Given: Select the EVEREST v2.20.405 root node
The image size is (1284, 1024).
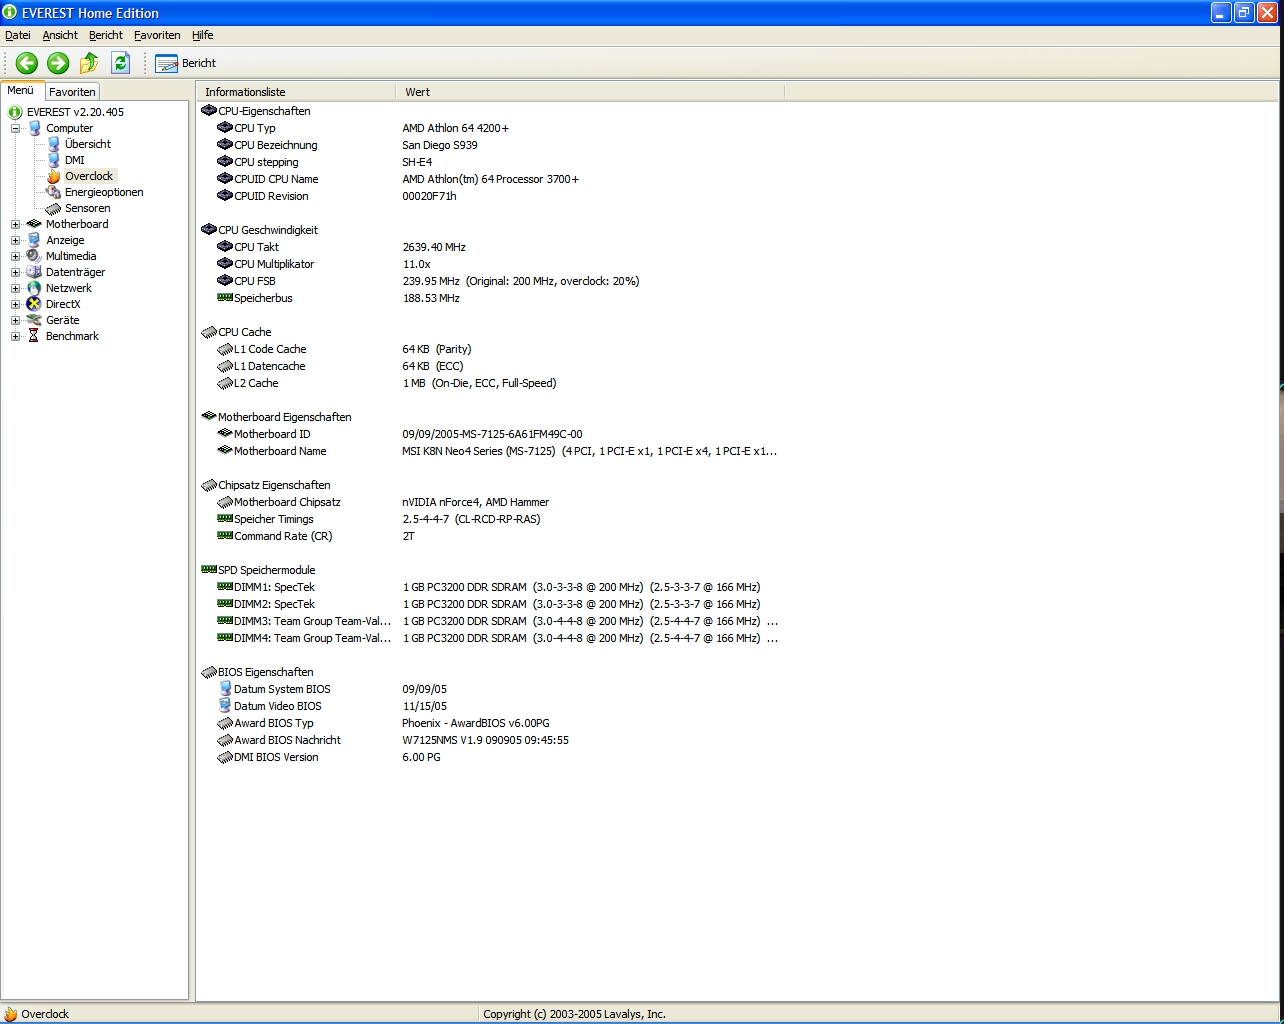Looking at the screenshot, I should tap(75, 112).
